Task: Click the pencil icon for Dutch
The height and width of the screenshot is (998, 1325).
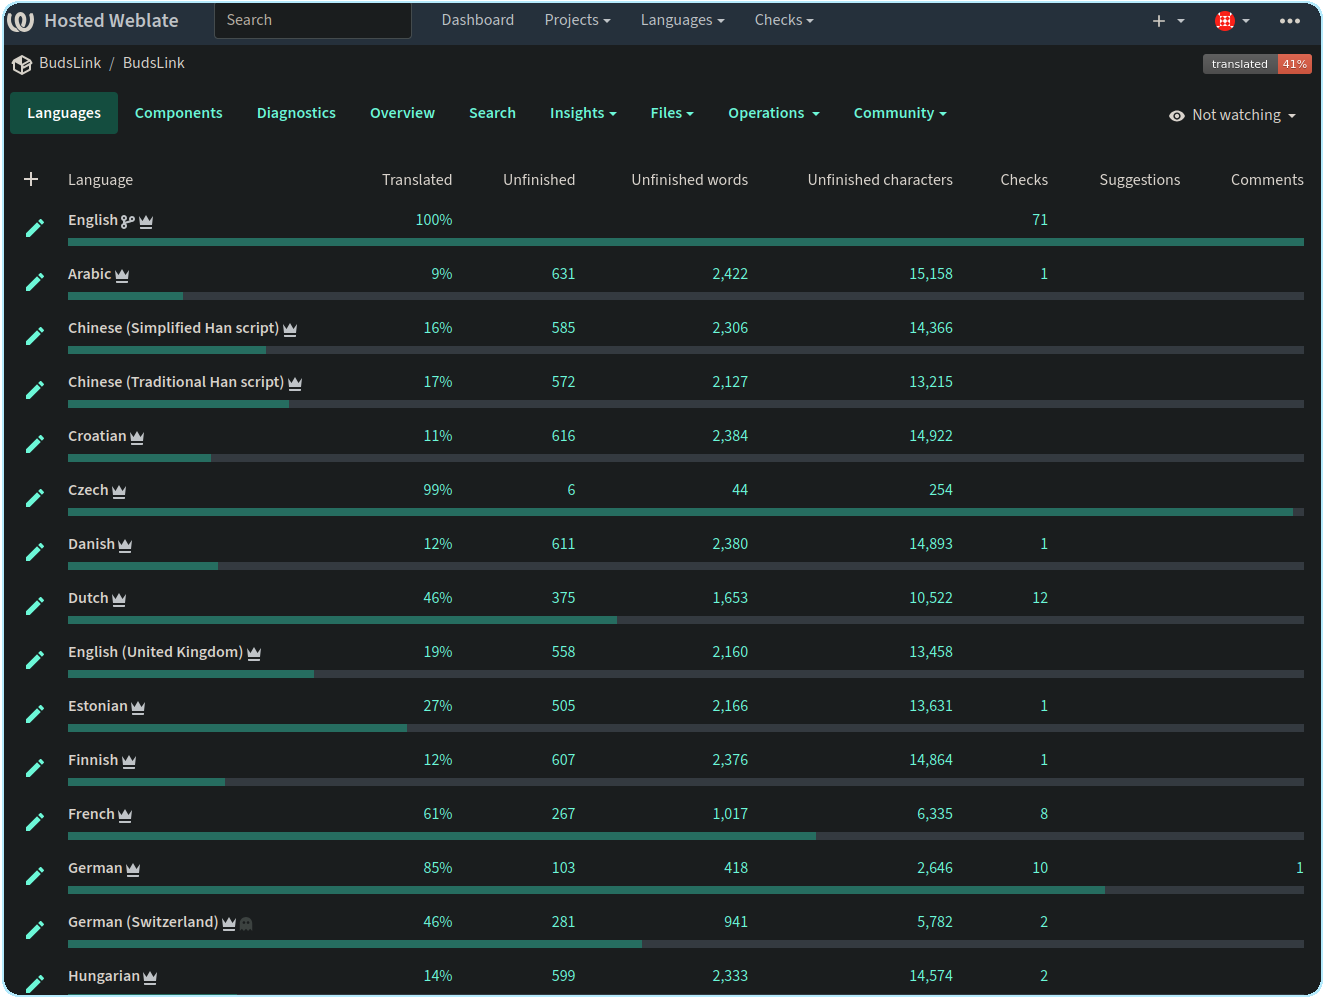Action: coord(35,606)
